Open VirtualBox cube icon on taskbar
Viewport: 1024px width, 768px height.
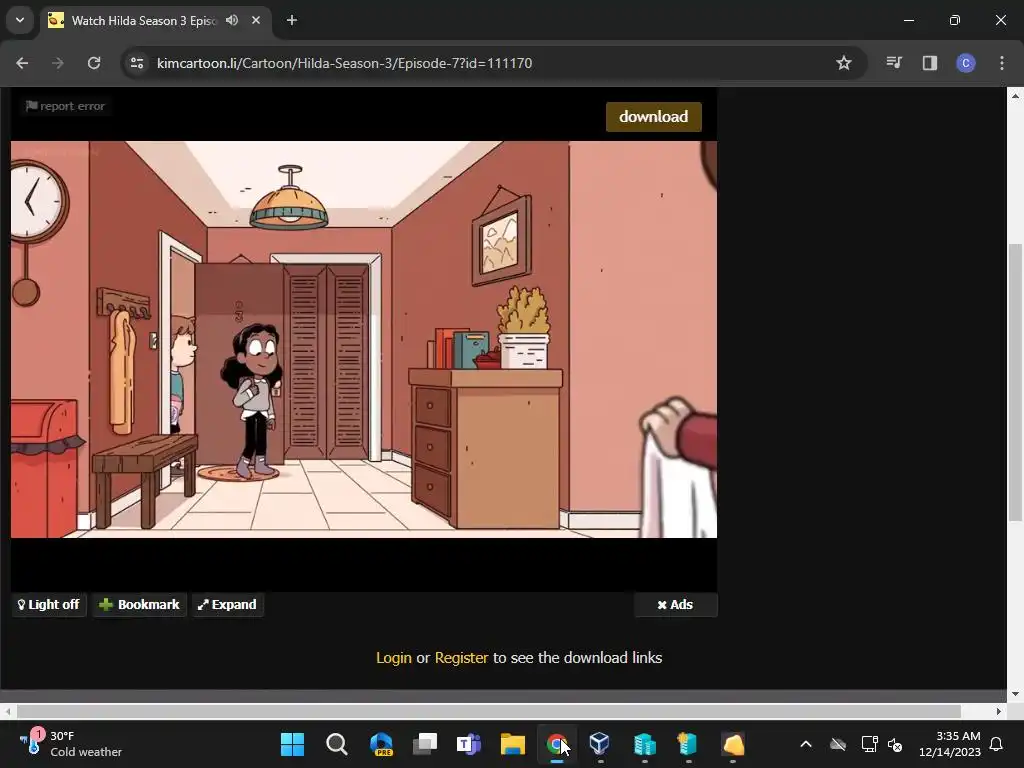coord(600,744)
